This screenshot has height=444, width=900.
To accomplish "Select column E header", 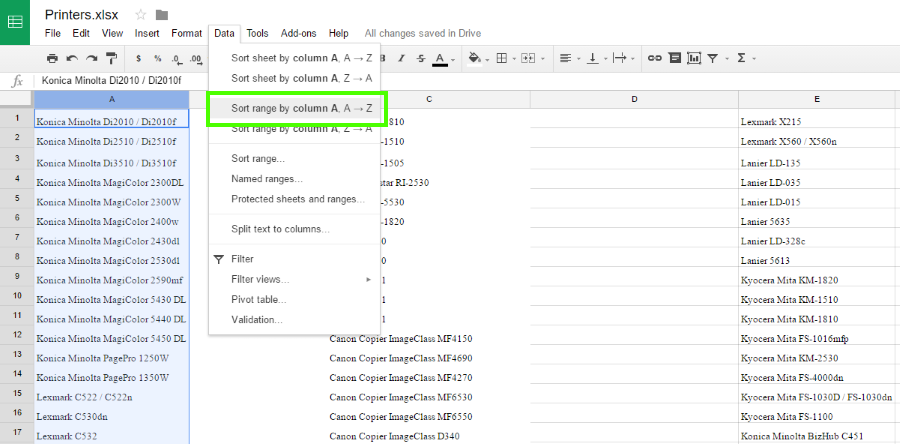I will 816,99.
